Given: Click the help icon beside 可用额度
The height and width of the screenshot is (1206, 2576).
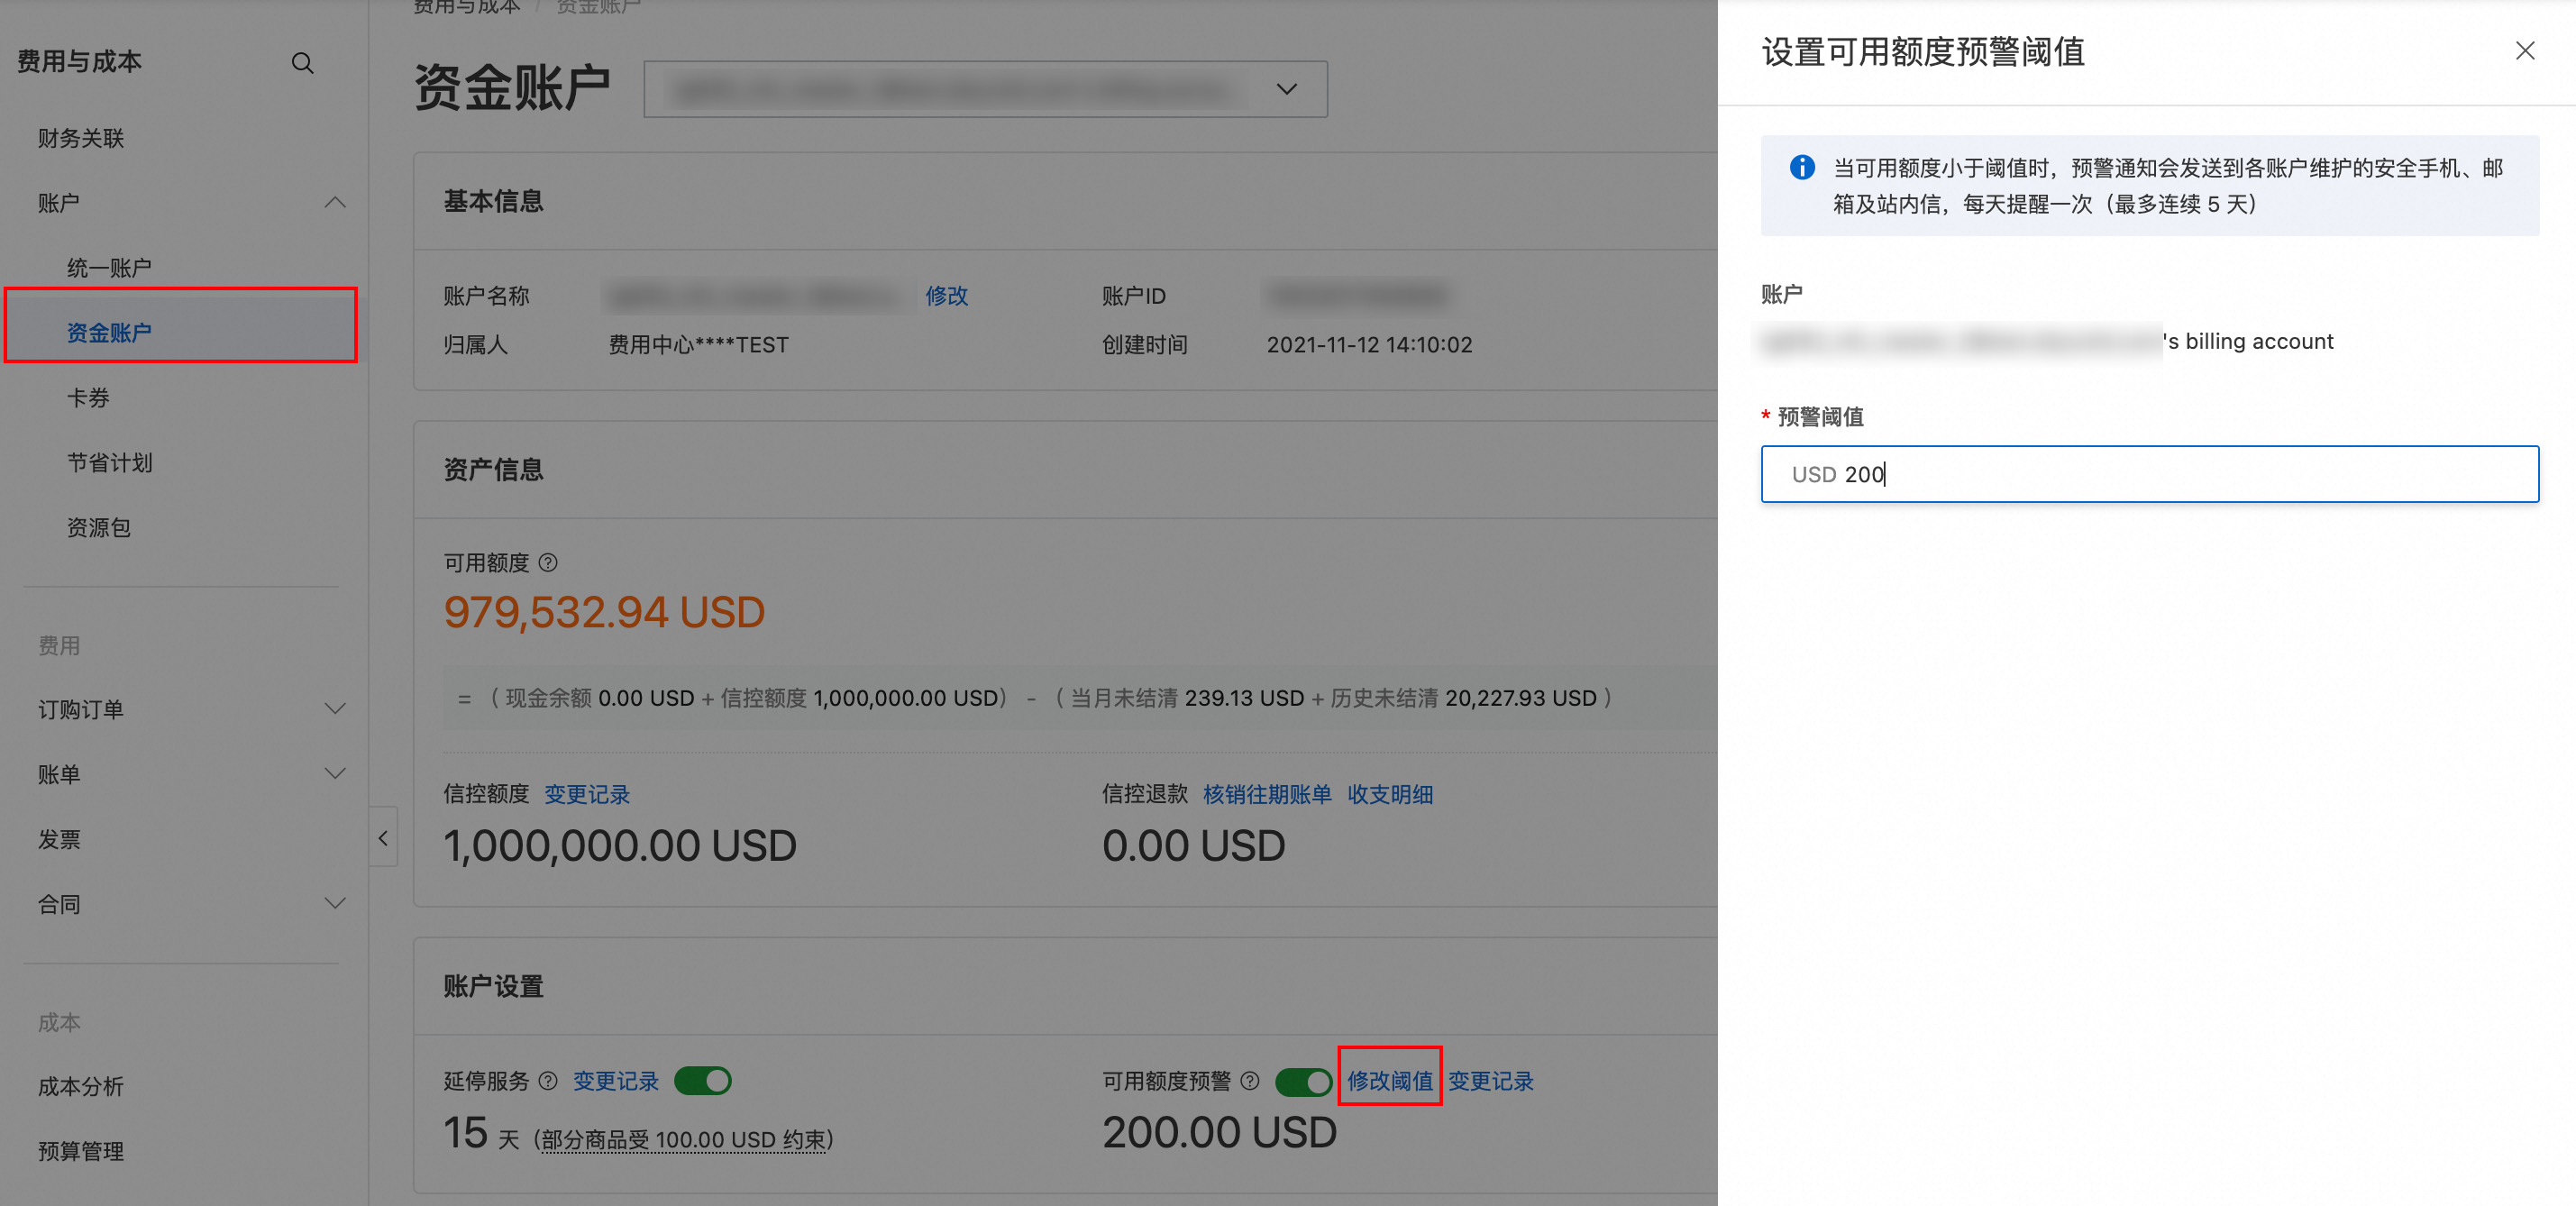Looking at the screenshot, I should tap(548, 563).
